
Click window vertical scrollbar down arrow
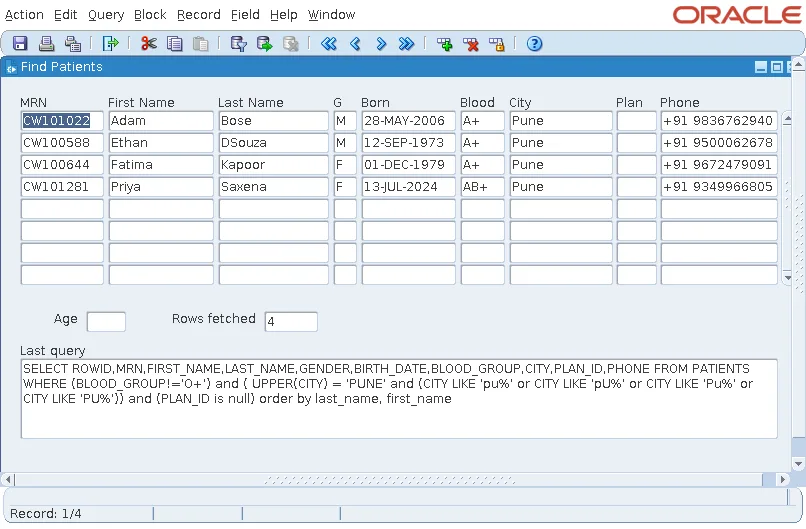pyautogui.click(x=798, y=464)
